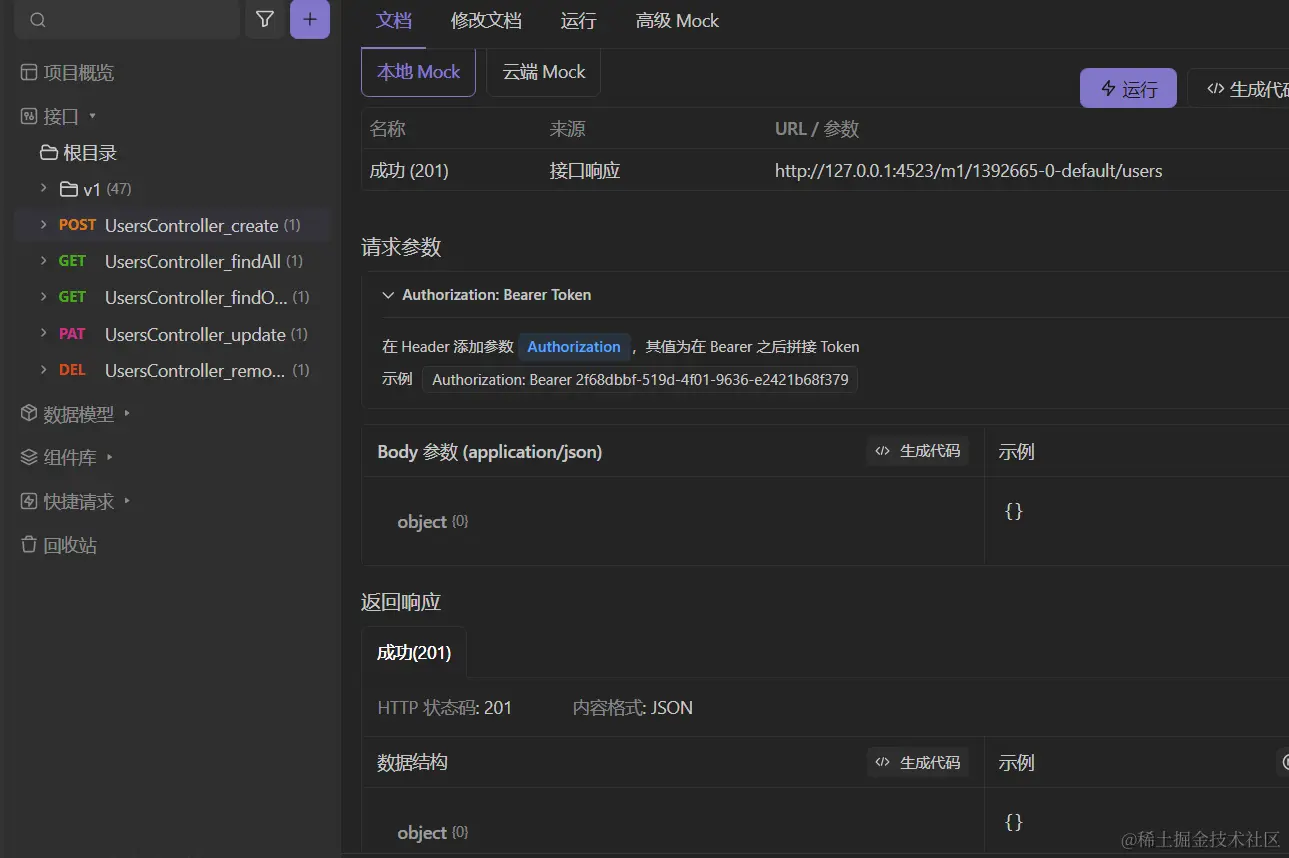
Task: Click 生成代码 in Body 参数 header
Action: [x=918, y=451]
